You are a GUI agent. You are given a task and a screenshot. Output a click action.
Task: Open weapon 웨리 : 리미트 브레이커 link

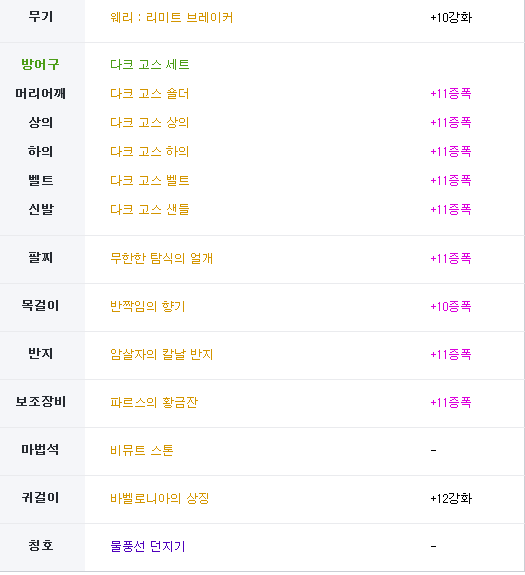tap(172, 17)
